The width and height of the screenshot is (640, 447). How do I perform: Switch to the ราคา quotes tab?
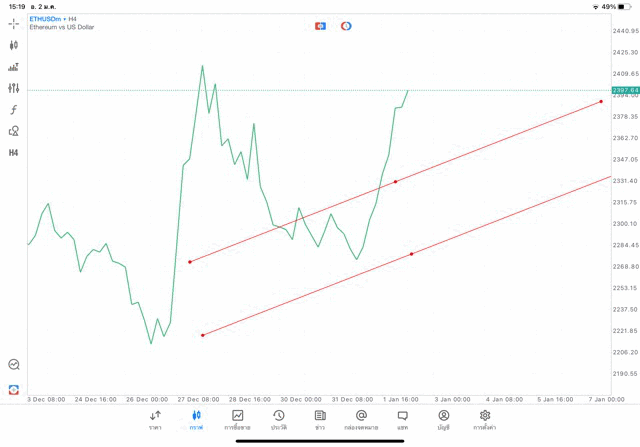click(155, 419)
